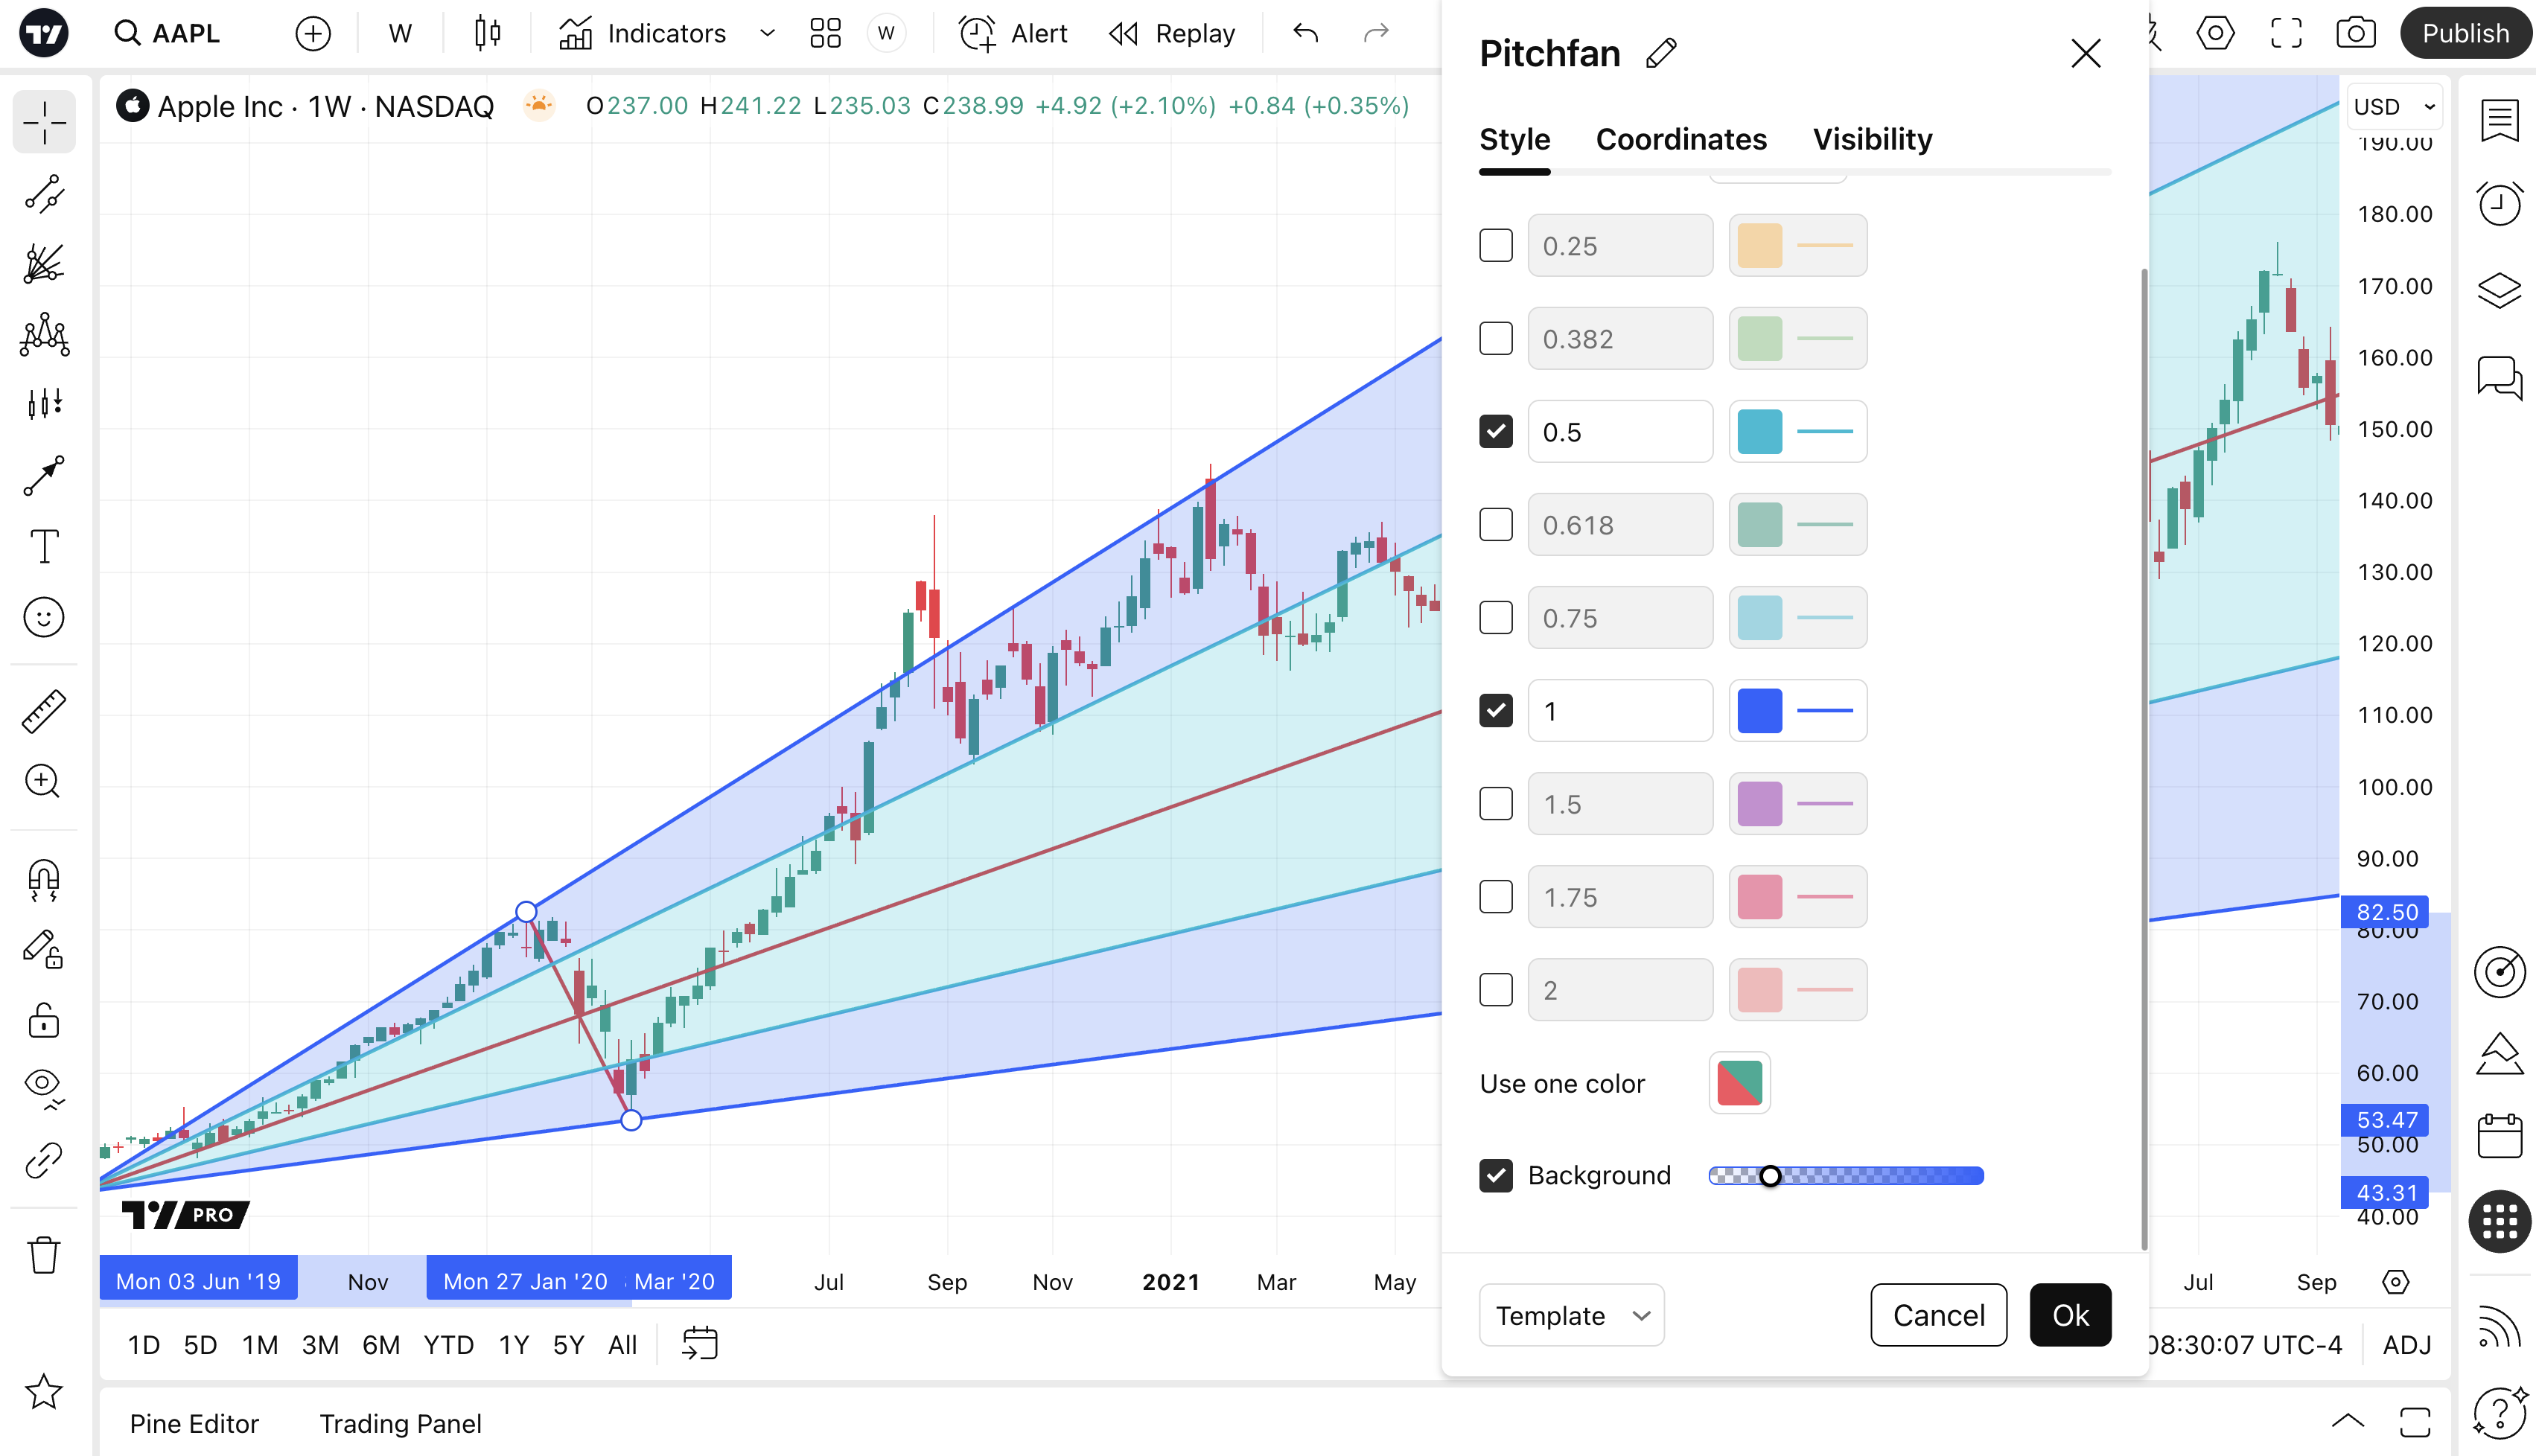The width and height of the screenshot is (2536, 1456).
Task: Select the Text drawing tool
Action: pyautogui.click(x=44, y=547)
